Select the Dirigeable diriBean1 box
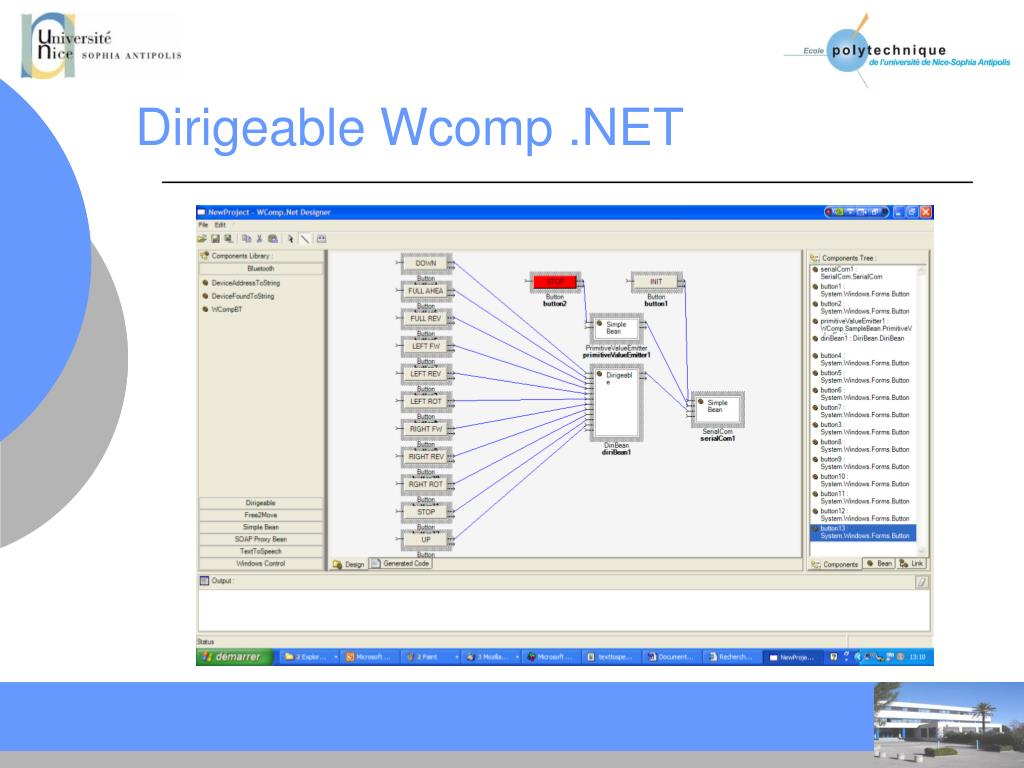The height and width of the screenshot is (768, 1024). pos(616,404)
